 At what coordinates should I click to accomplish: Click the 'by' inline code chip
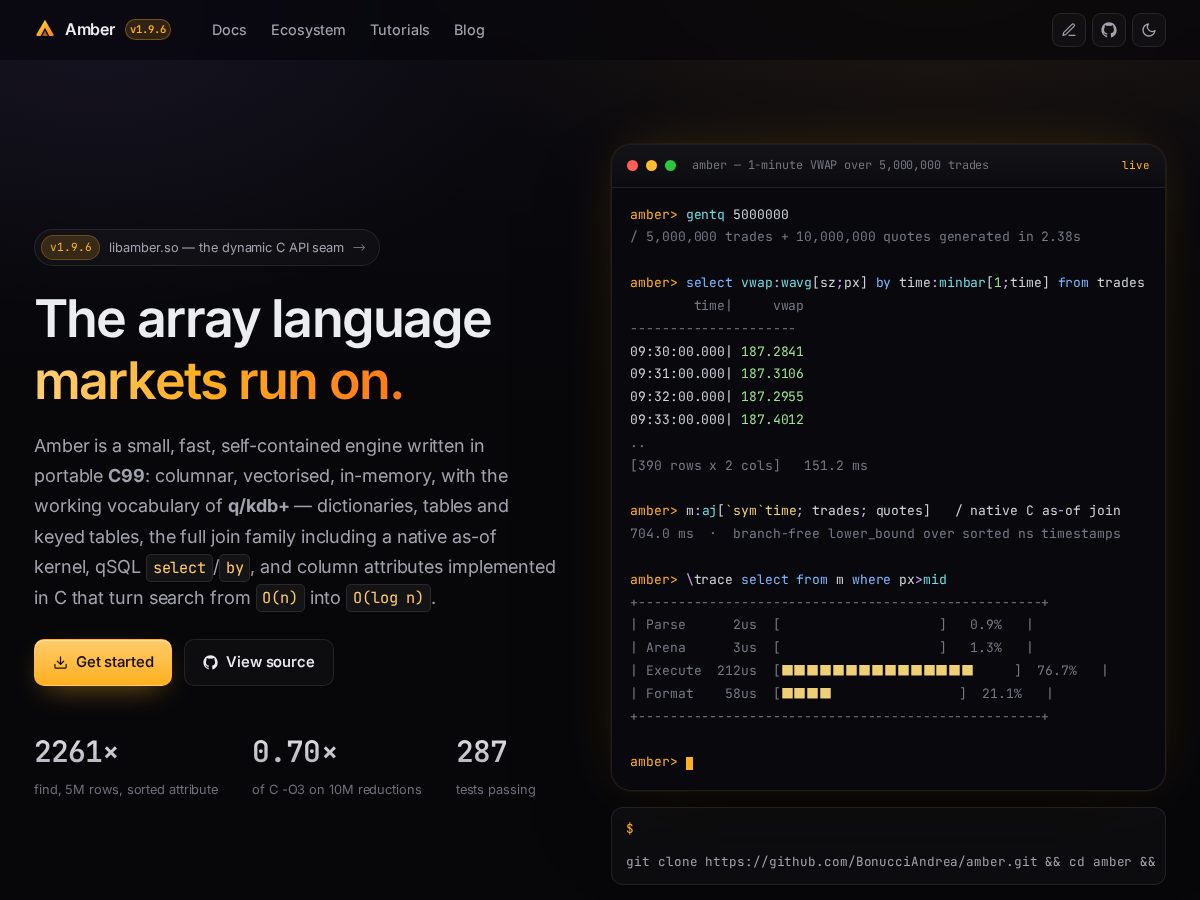[235, 568]
